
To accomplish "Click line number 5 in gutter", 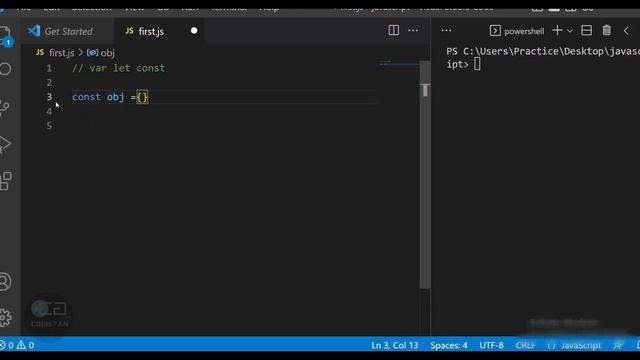I will pyautogui.click(x=49, y=126).
